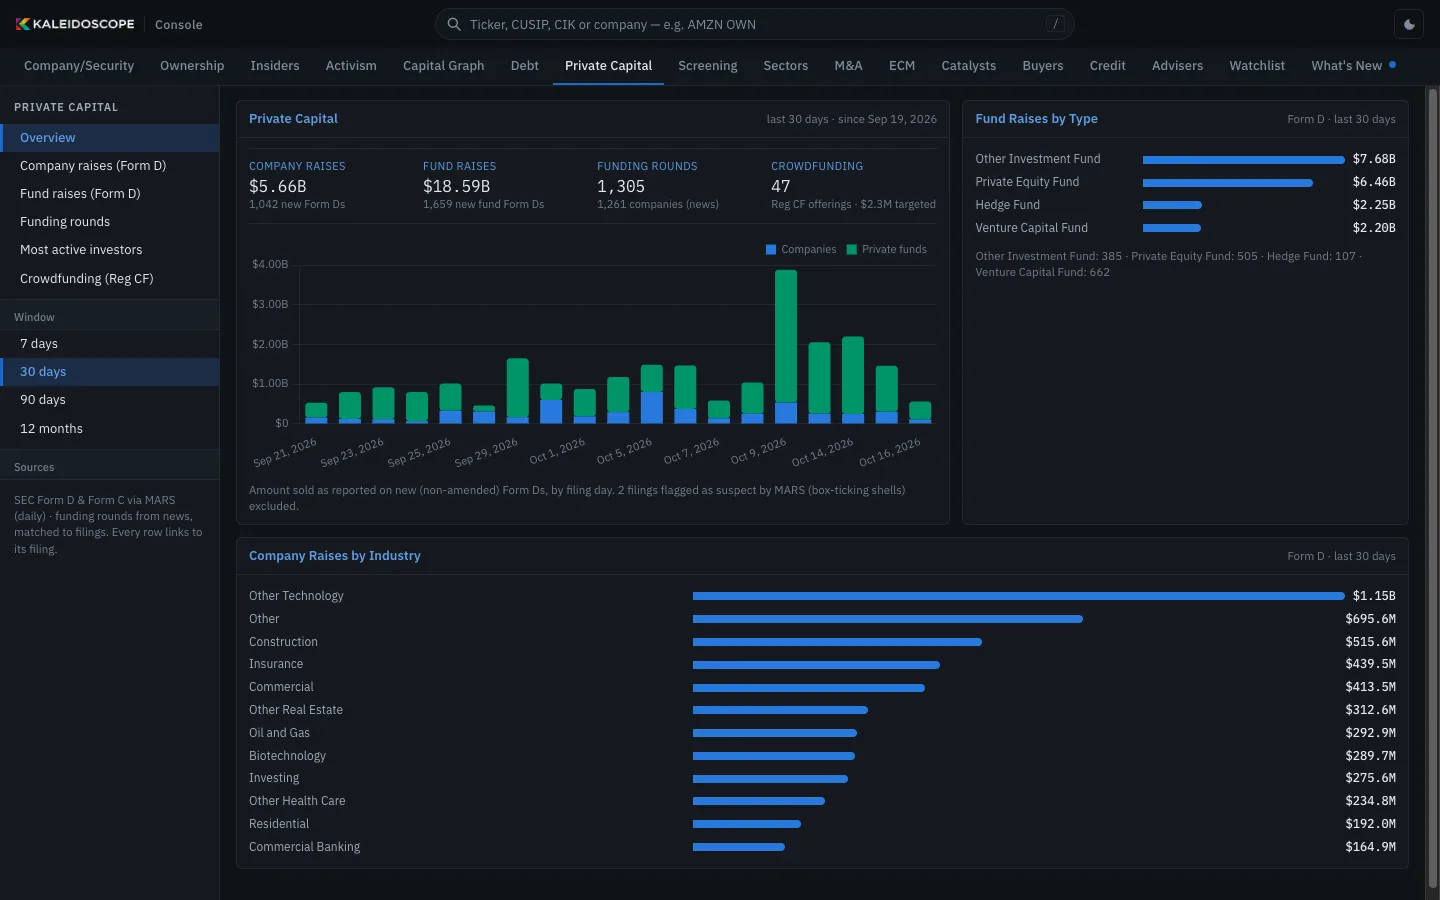Set the window to 90 days
Image resolution: width=1440 pixels, height=900 pixels.
(x=110, y=400)
